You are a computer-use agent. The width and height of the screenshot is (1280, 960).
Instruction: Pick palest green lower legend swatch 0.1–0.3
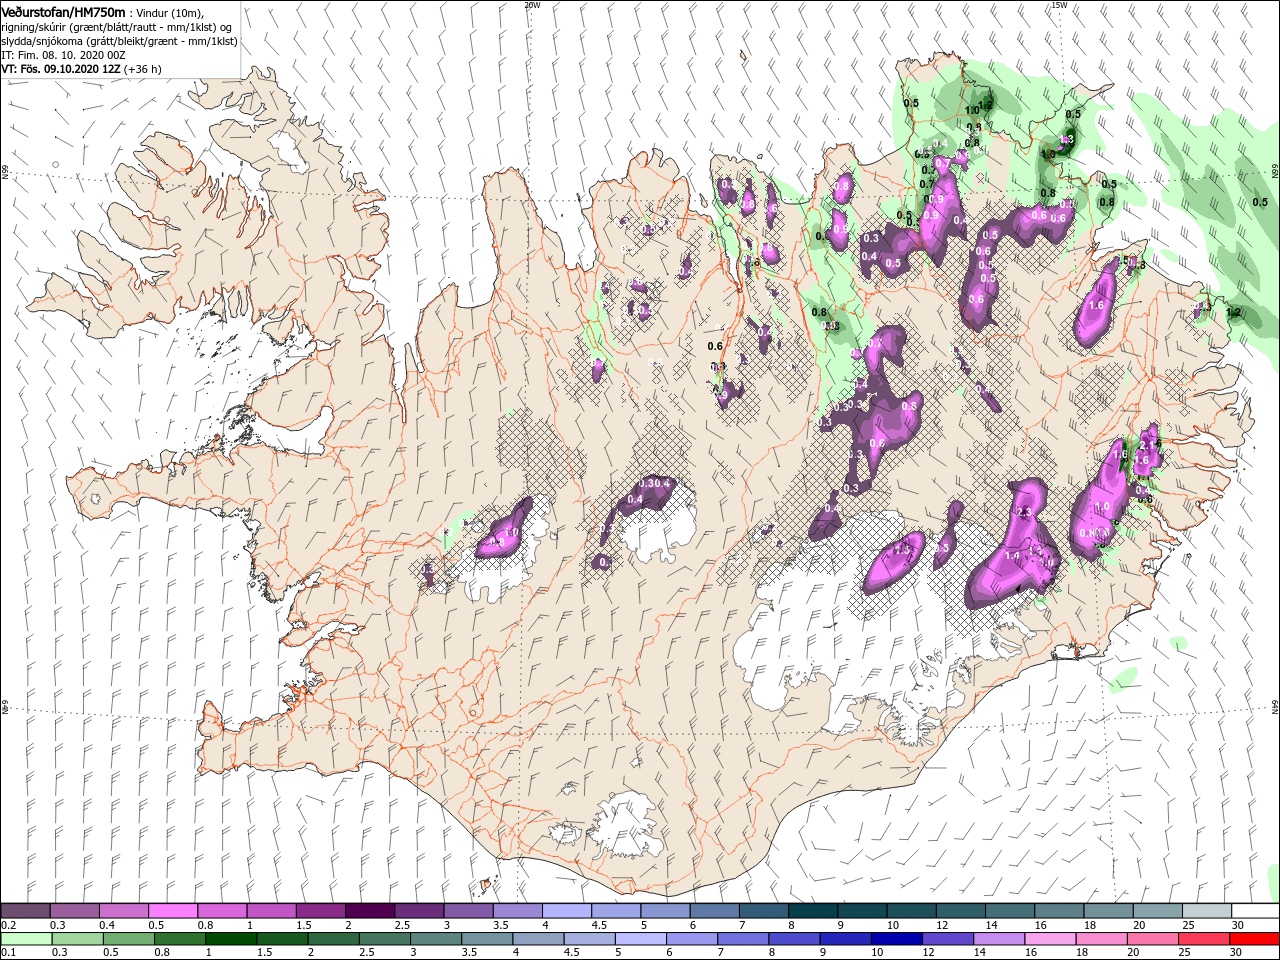[x=26, y=939]
